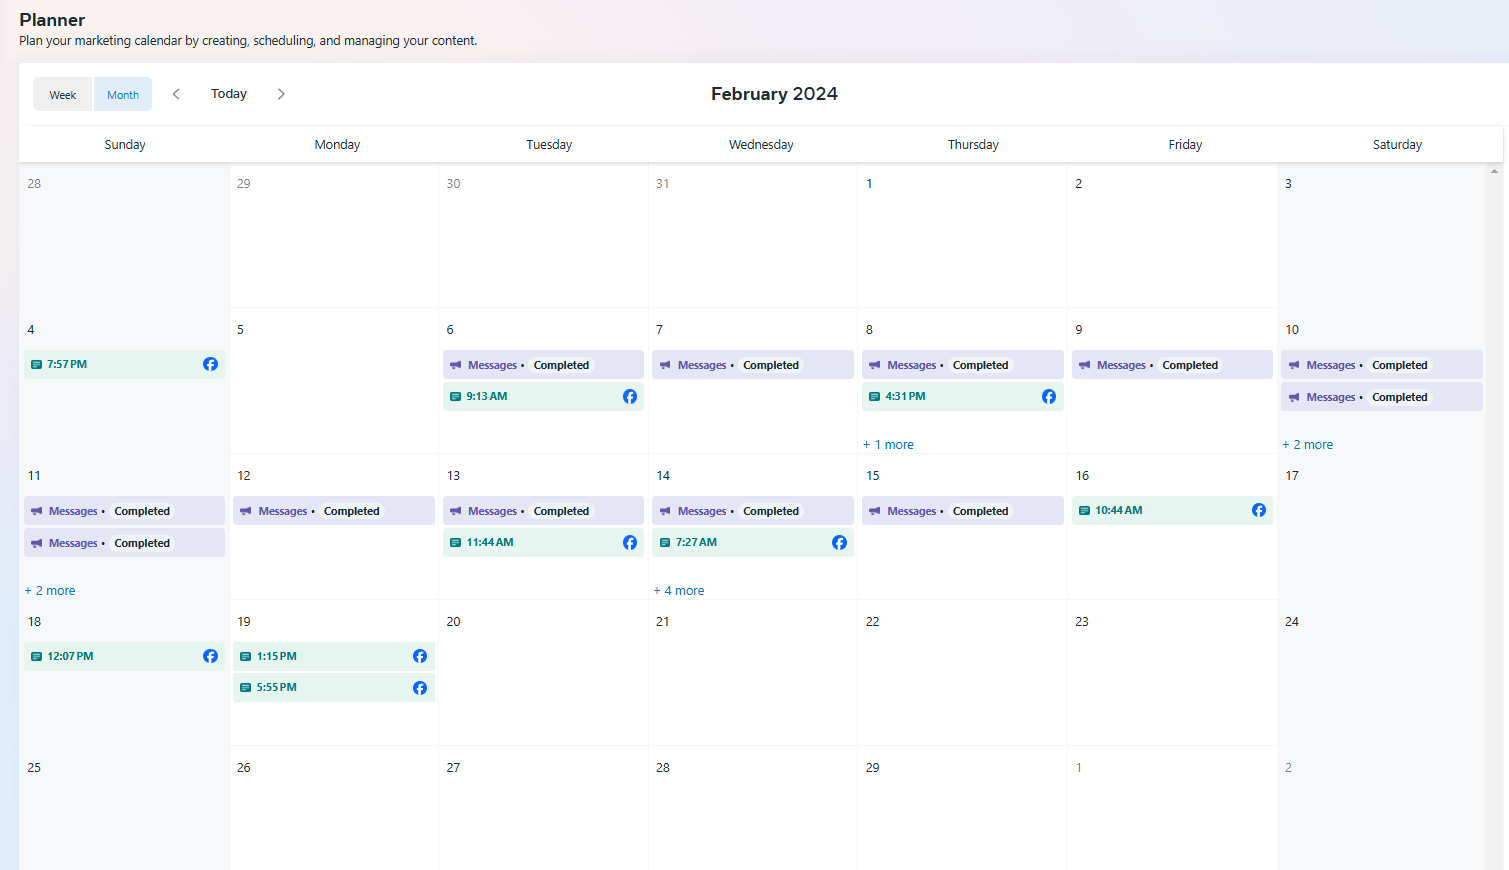Go to next month arrow
The height and width of the screenshot is (870, 1509).
[x=281, y=94]
